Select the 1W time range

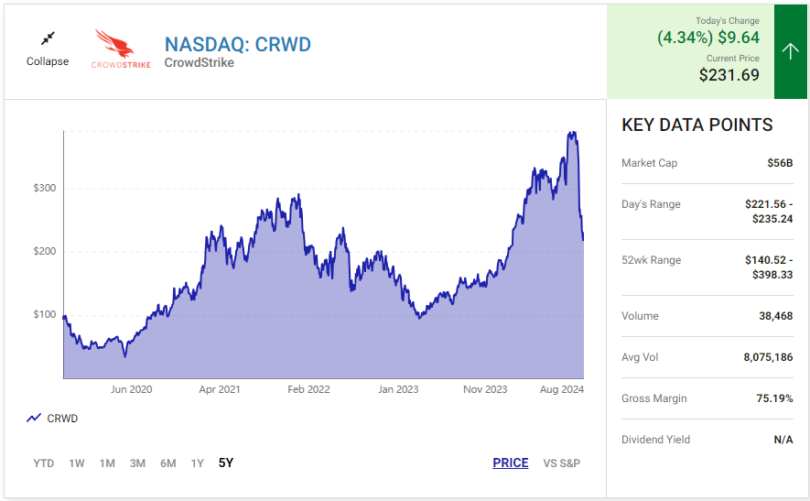[77, 463]
